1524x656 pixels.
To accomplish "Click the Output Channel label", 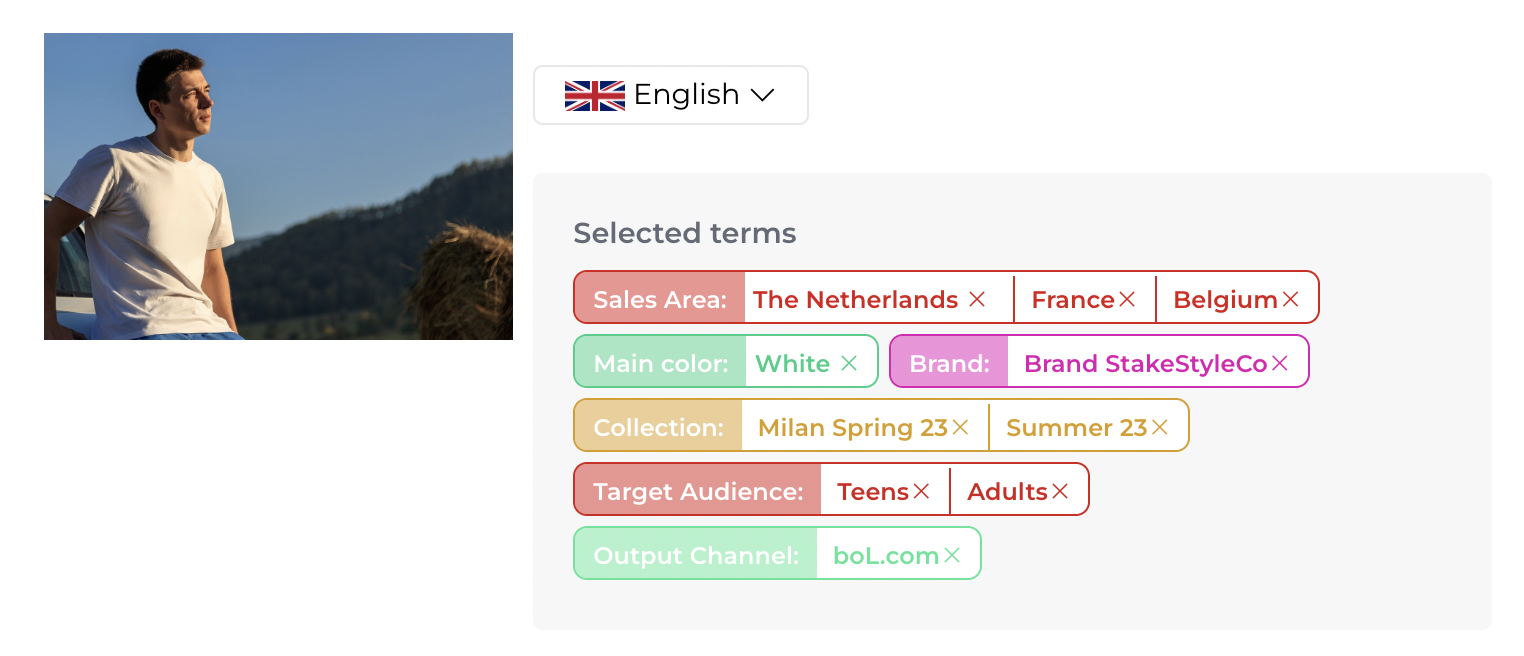I will 696,555.
